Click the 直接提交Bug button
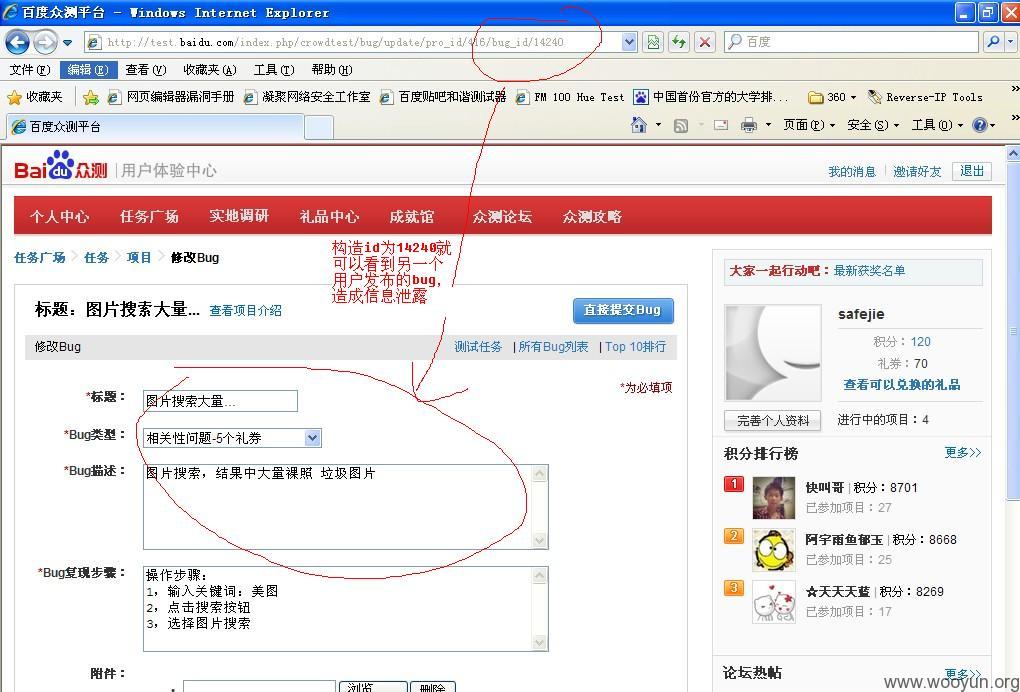Image resolution: width=1020 pixels, height=692 pixels. [x=623, y=310]
